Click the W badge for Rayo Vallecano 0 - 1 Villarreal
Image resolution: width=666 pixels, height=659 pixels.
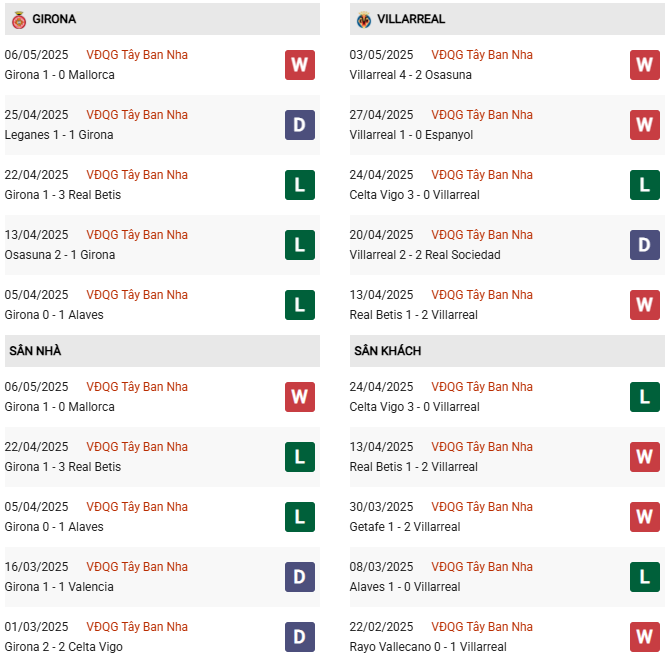pyautogui.click(x=645, y=637)
